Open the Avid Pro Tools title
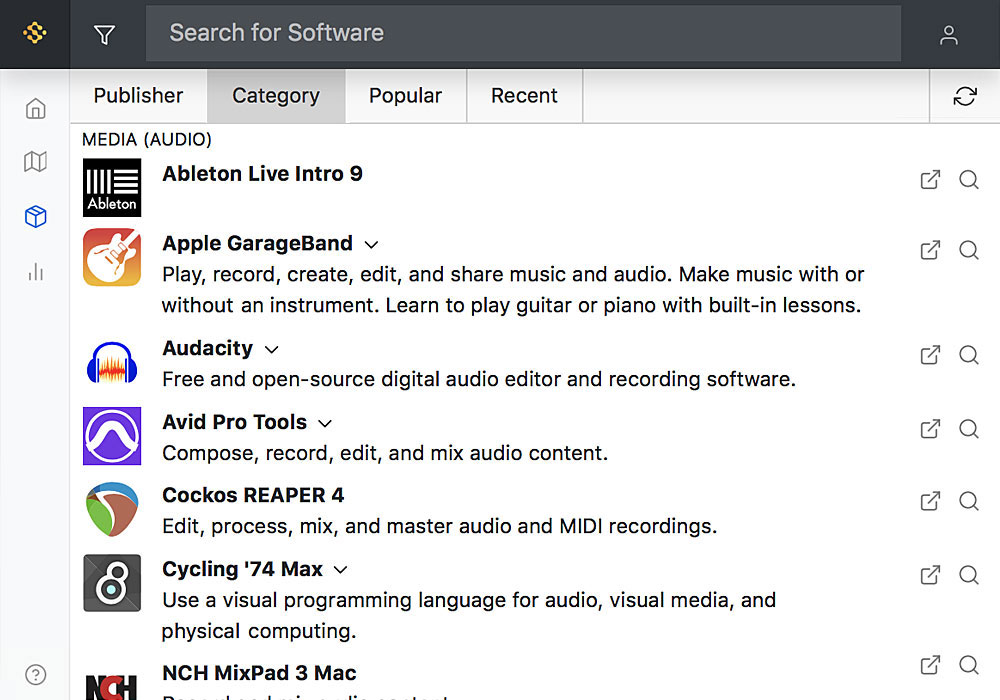The image size is (1000, 700). pos(234,422)
